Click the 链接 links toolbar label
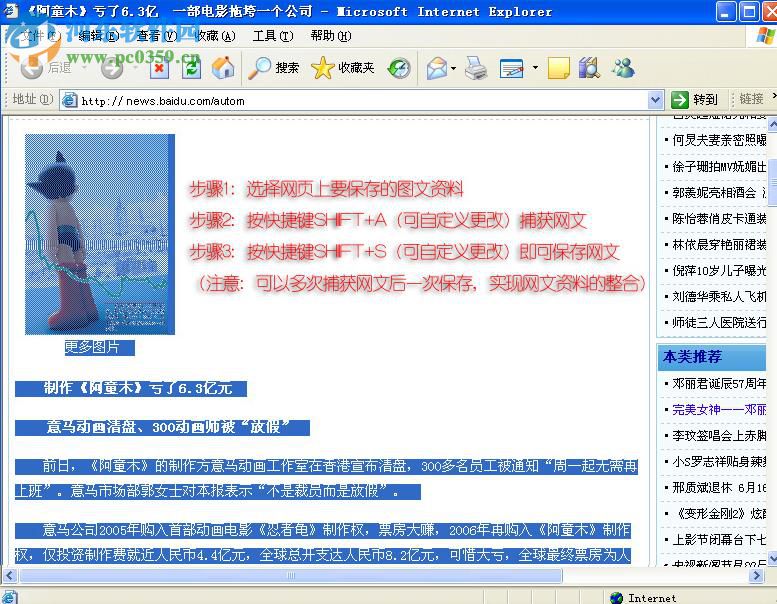Image resolution: width=777 pixels, height=604 pixels. (x=751, y=99)
